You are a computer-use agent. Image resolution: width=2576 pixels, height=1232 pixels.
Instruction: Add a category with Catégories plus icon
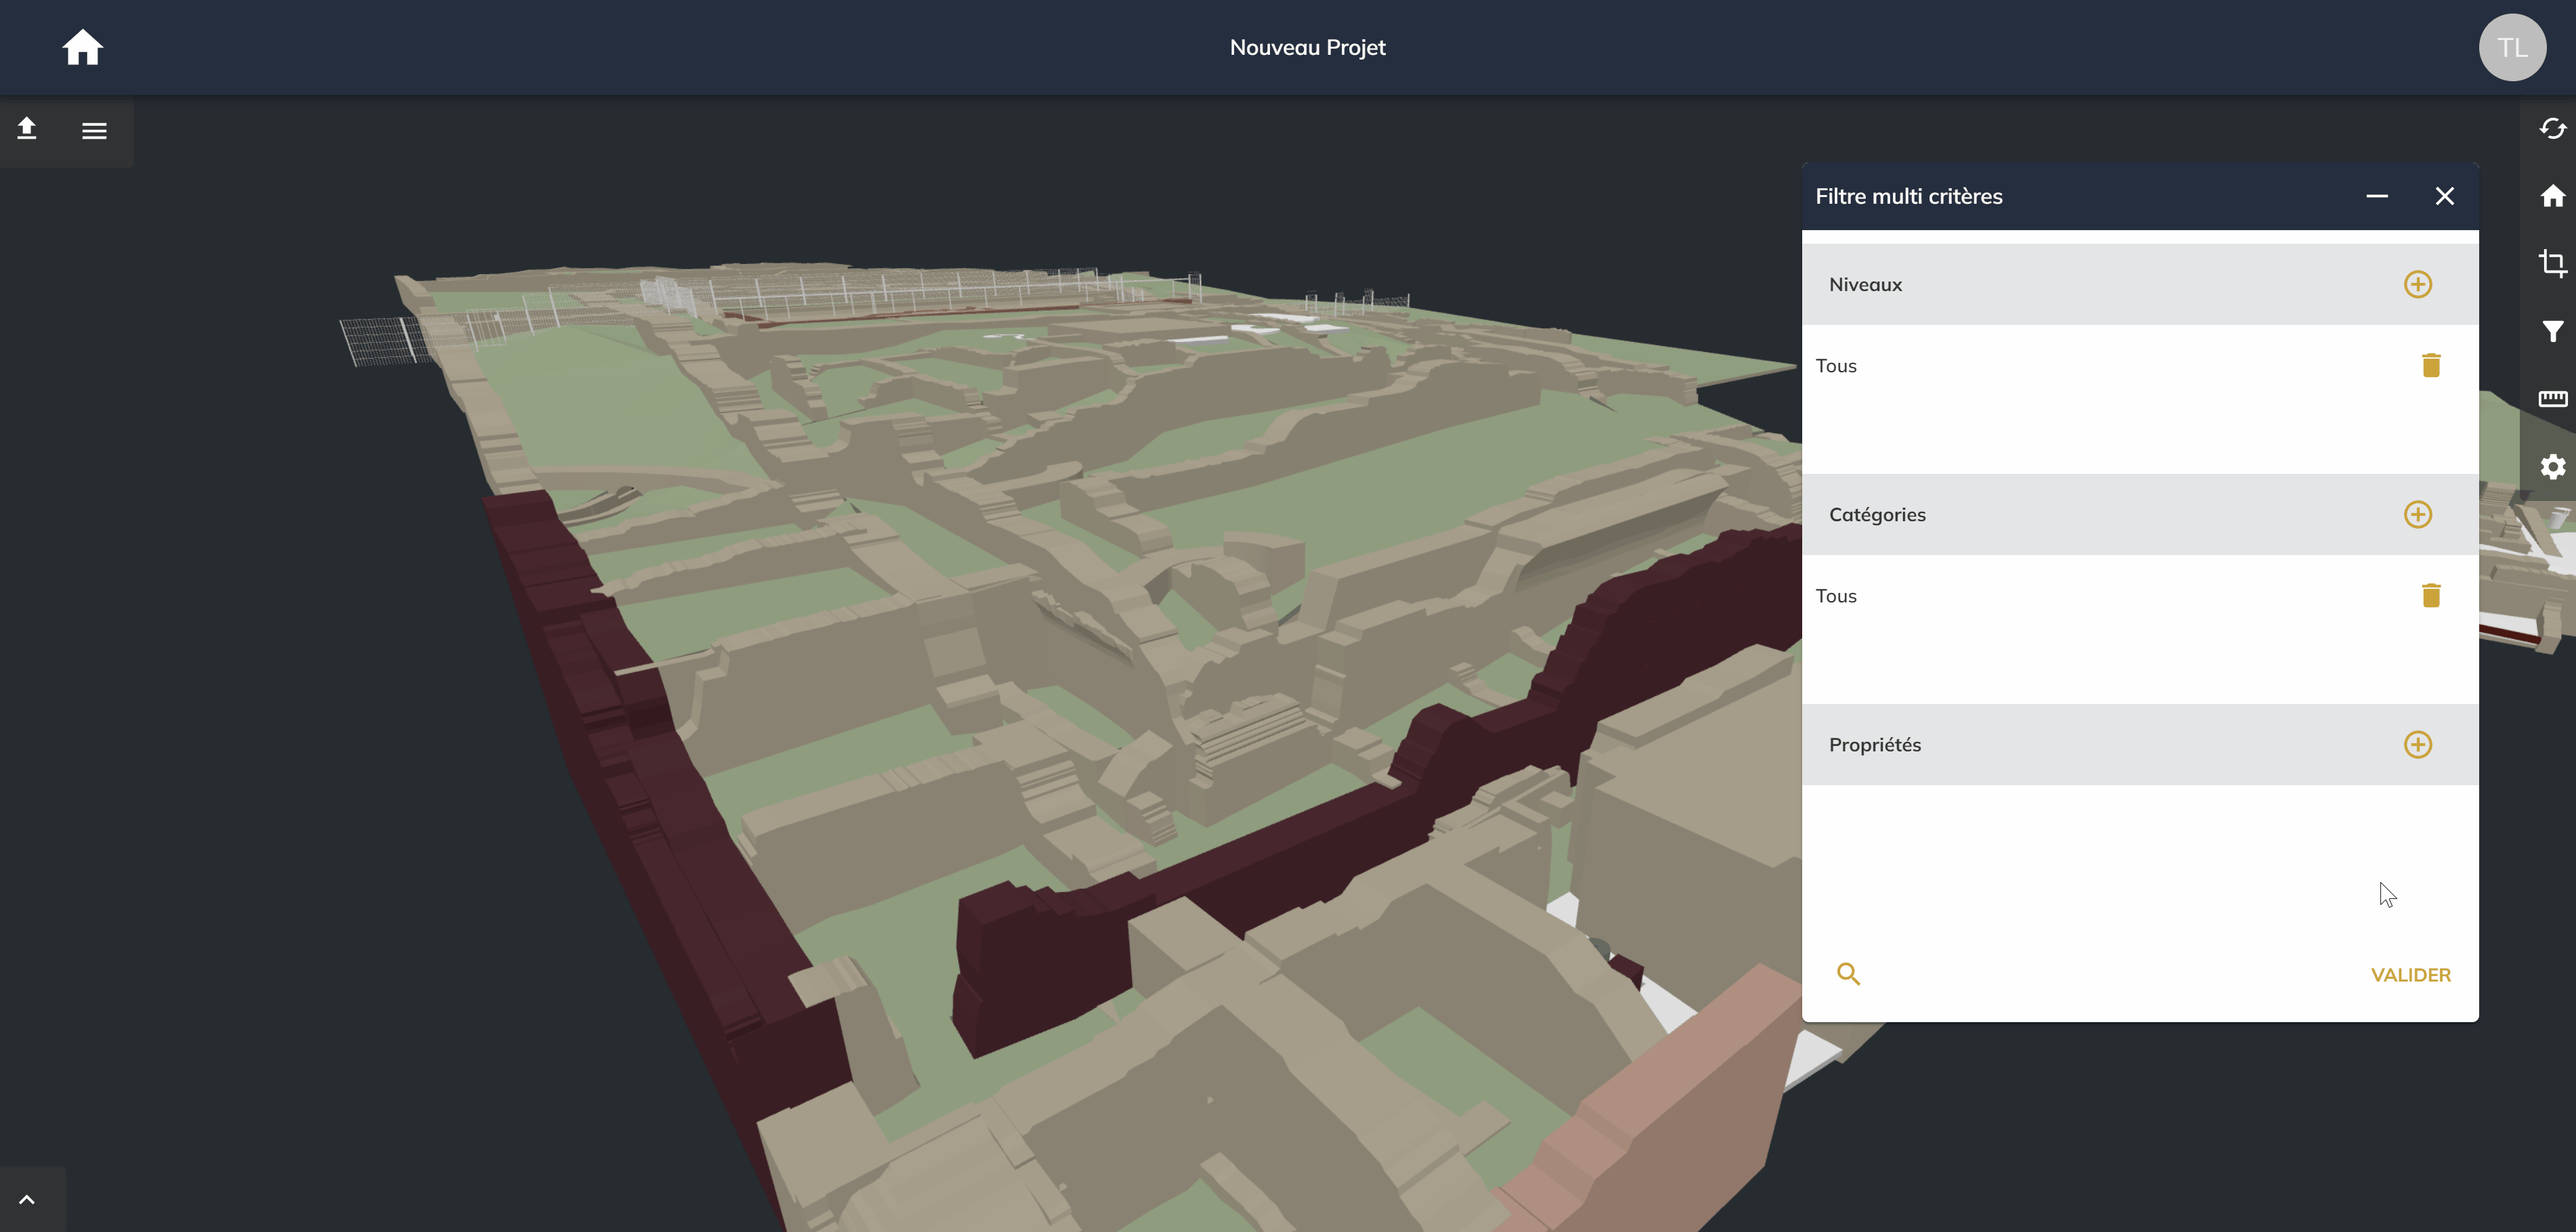[2417, 514]
